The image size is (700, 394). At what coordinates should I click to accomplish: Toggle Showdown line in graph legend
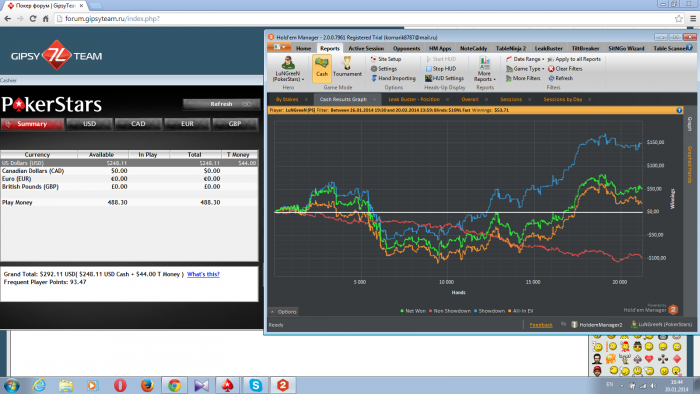489,311
